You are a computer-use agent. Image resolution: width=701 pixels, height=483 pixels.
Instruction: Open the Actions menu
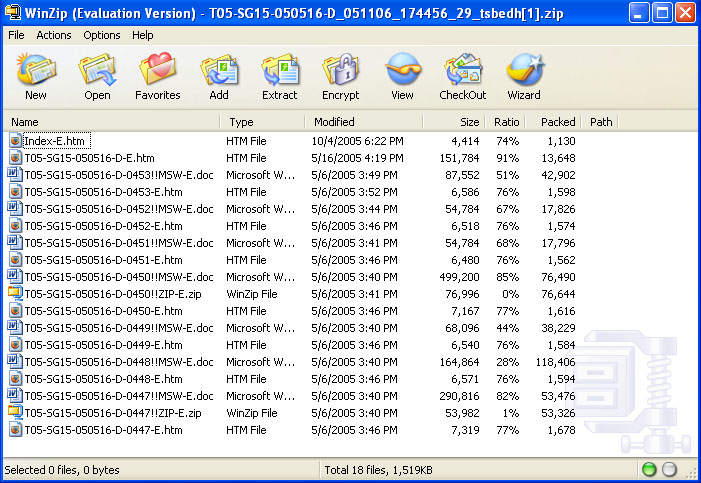54,35
